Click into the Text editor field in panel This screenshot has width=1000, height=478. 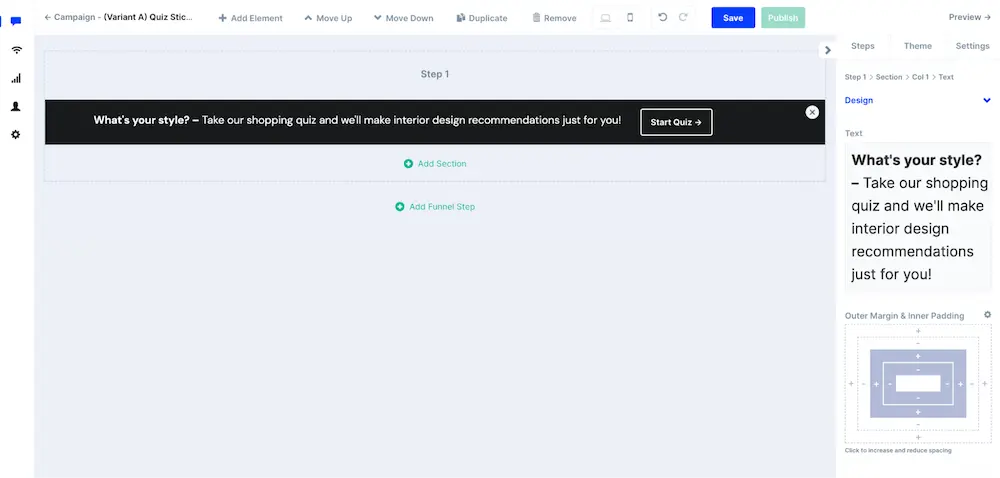click(x=918, y=217)
